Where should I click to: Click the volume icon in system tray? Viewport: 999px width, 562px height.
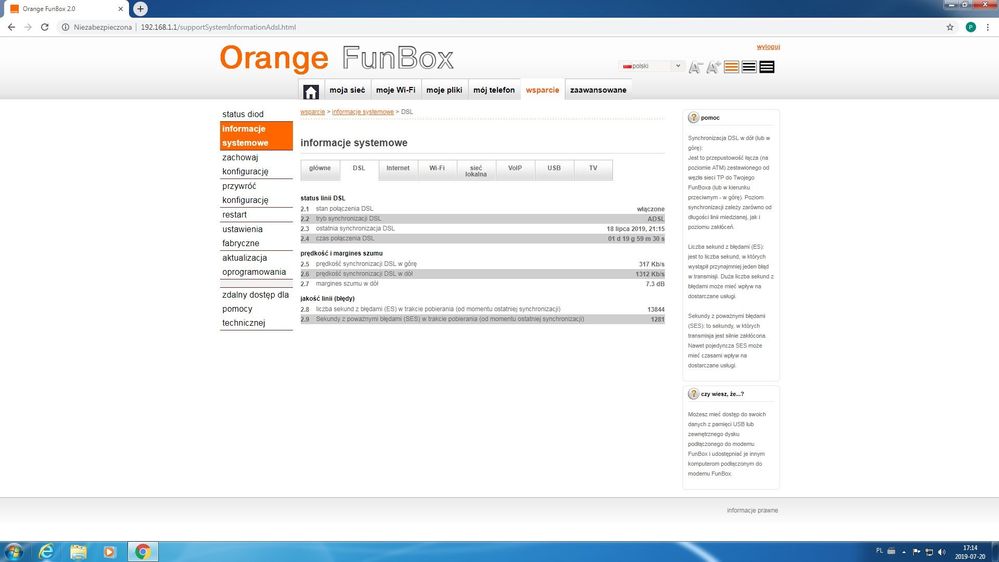click(942, 552)
